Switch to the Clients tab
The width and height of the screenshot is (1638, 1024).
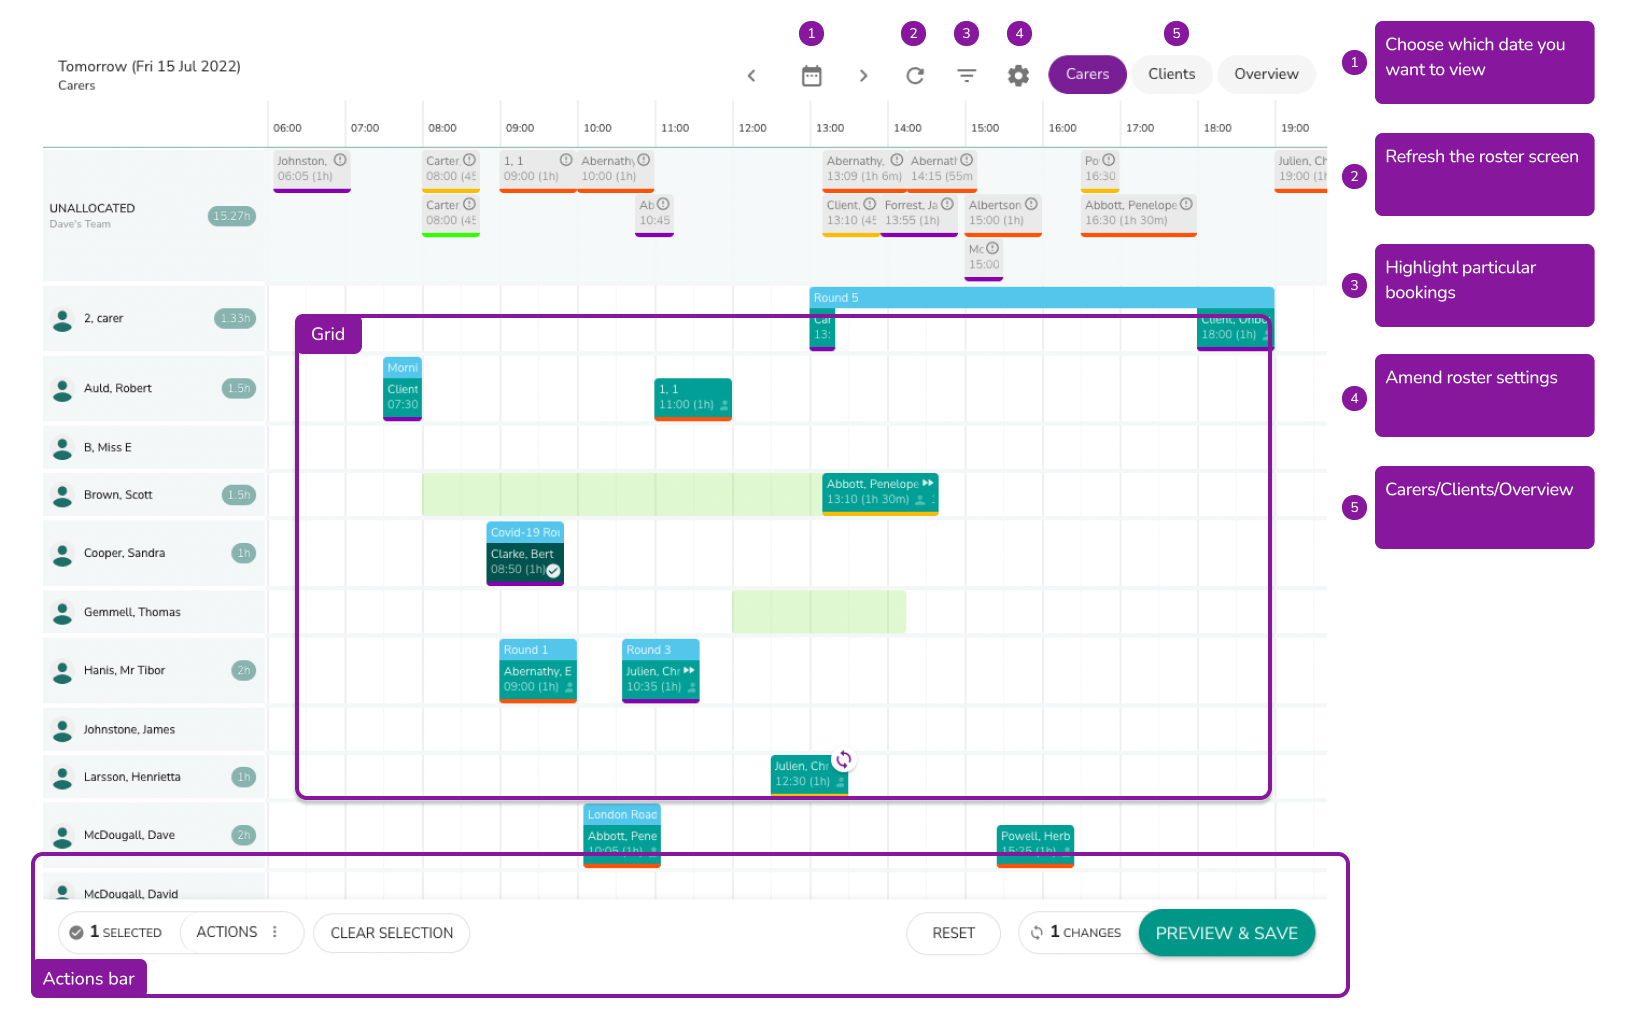click(1171, 75)
